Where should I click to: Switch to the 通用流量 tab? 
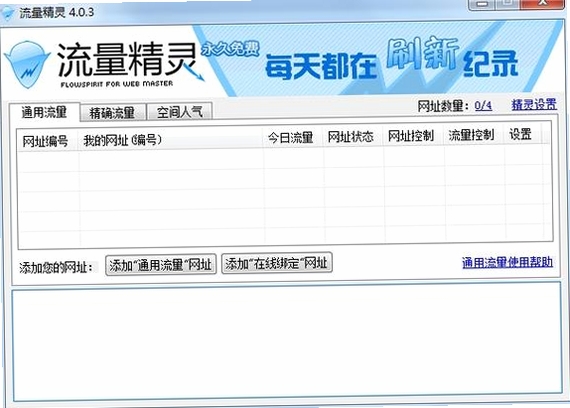44,112
